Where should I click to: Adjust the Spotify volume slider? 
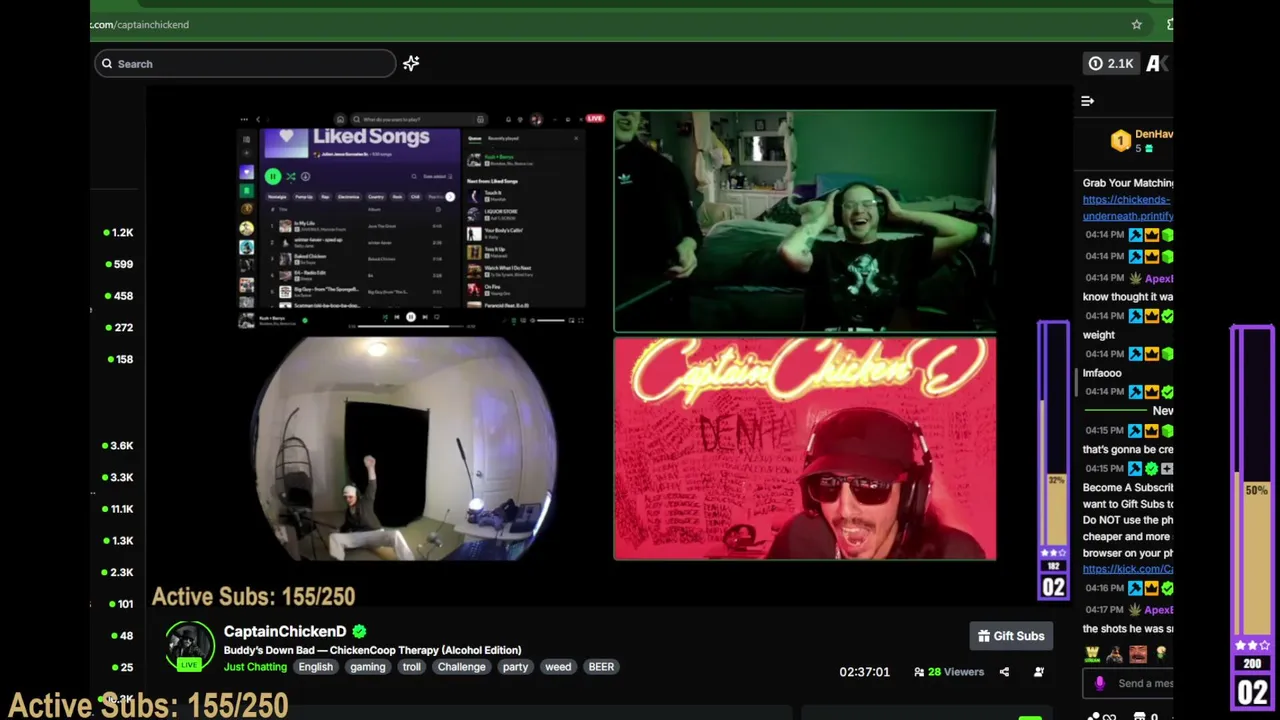tap(550, 320)
